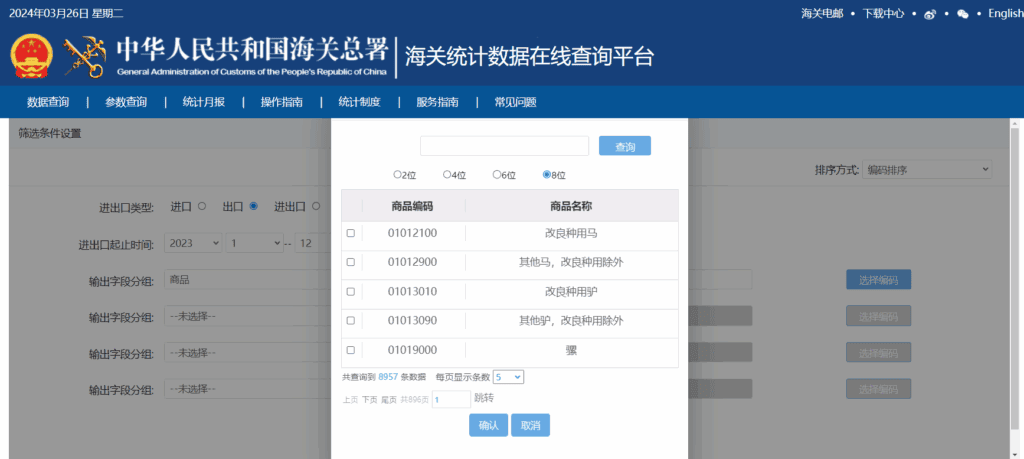Open the 统计月报 menu item
Screen dimensions: 1024x459
pos(203,102)
